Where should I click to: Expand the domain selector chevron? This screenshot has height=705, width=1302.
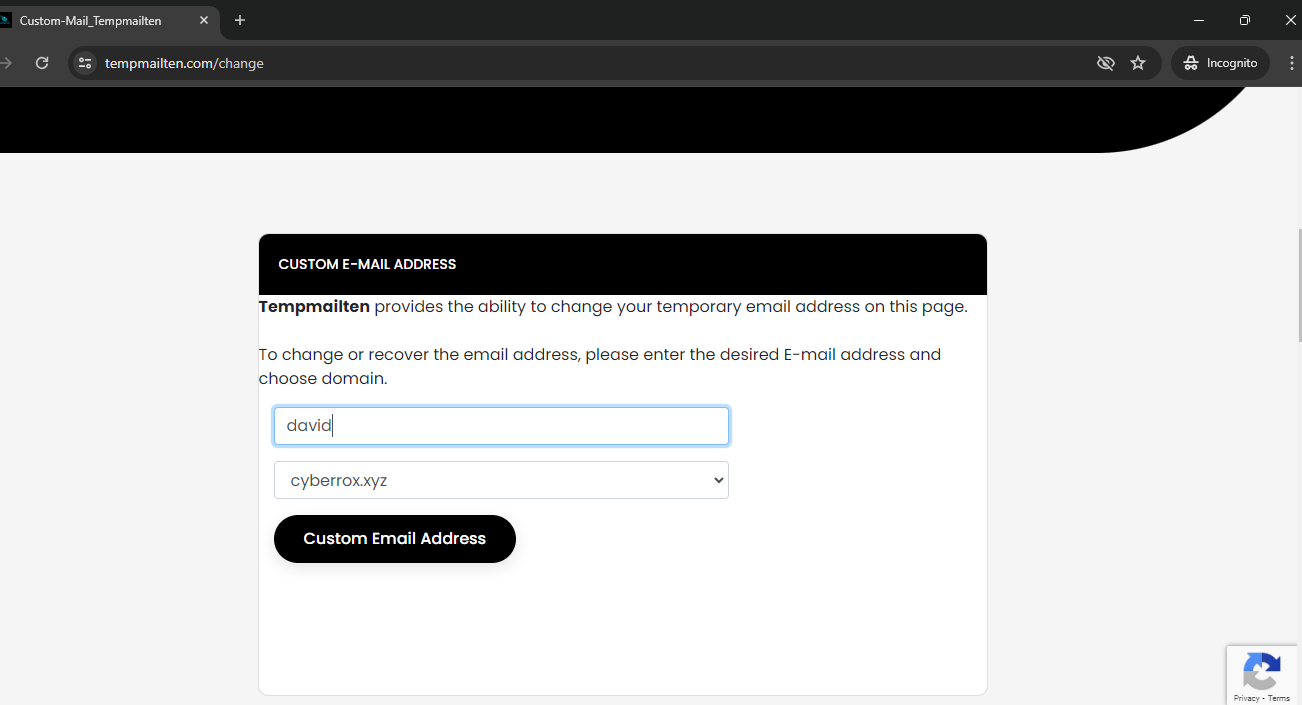pos(718,480)
